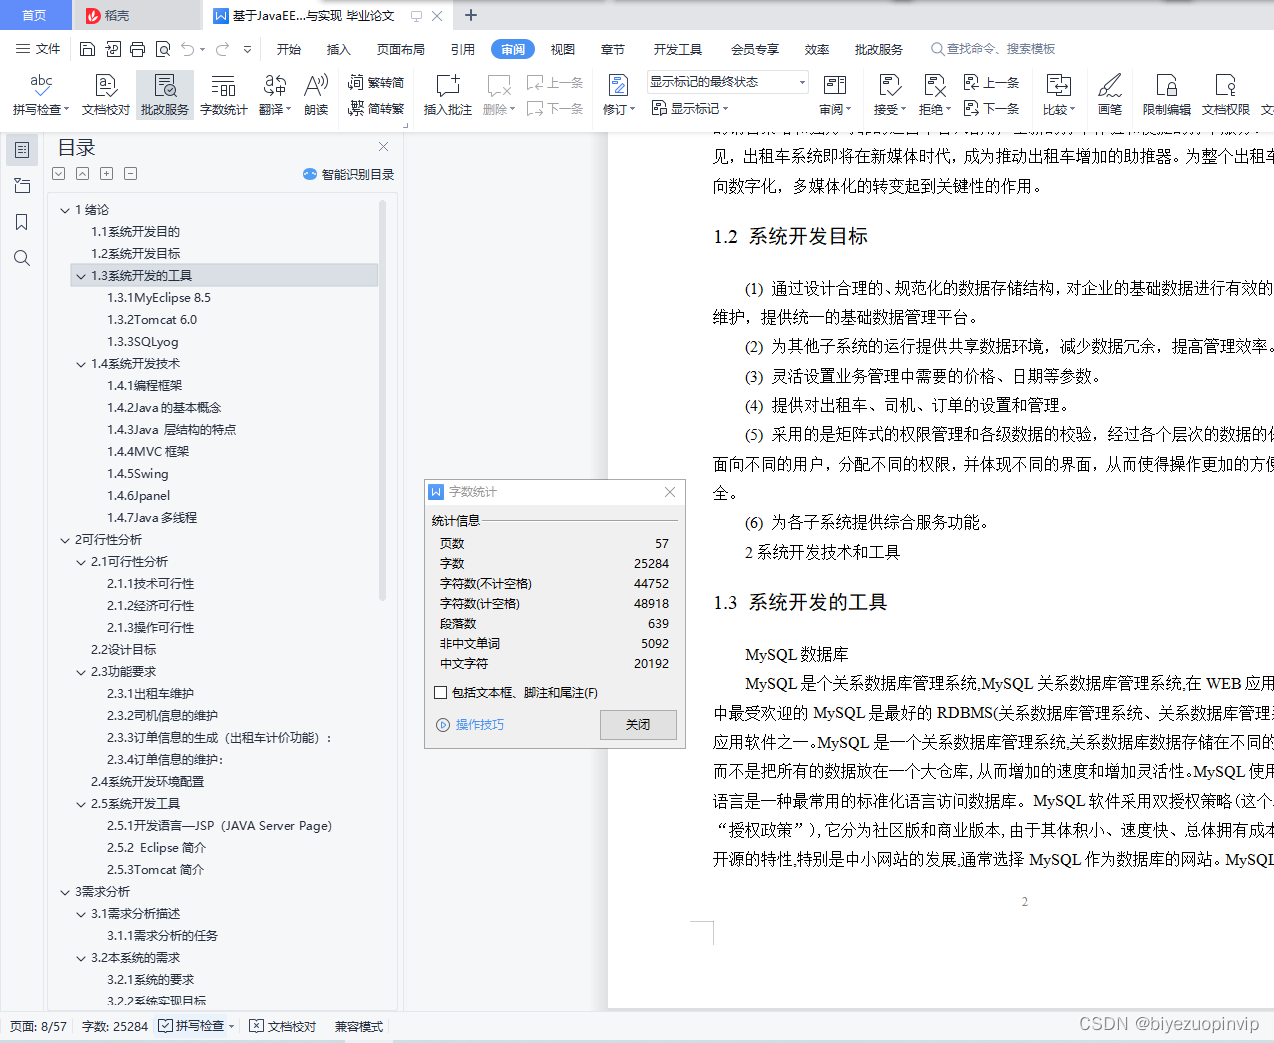
Task: Open the 文件 menu
Action: (39, 49)
